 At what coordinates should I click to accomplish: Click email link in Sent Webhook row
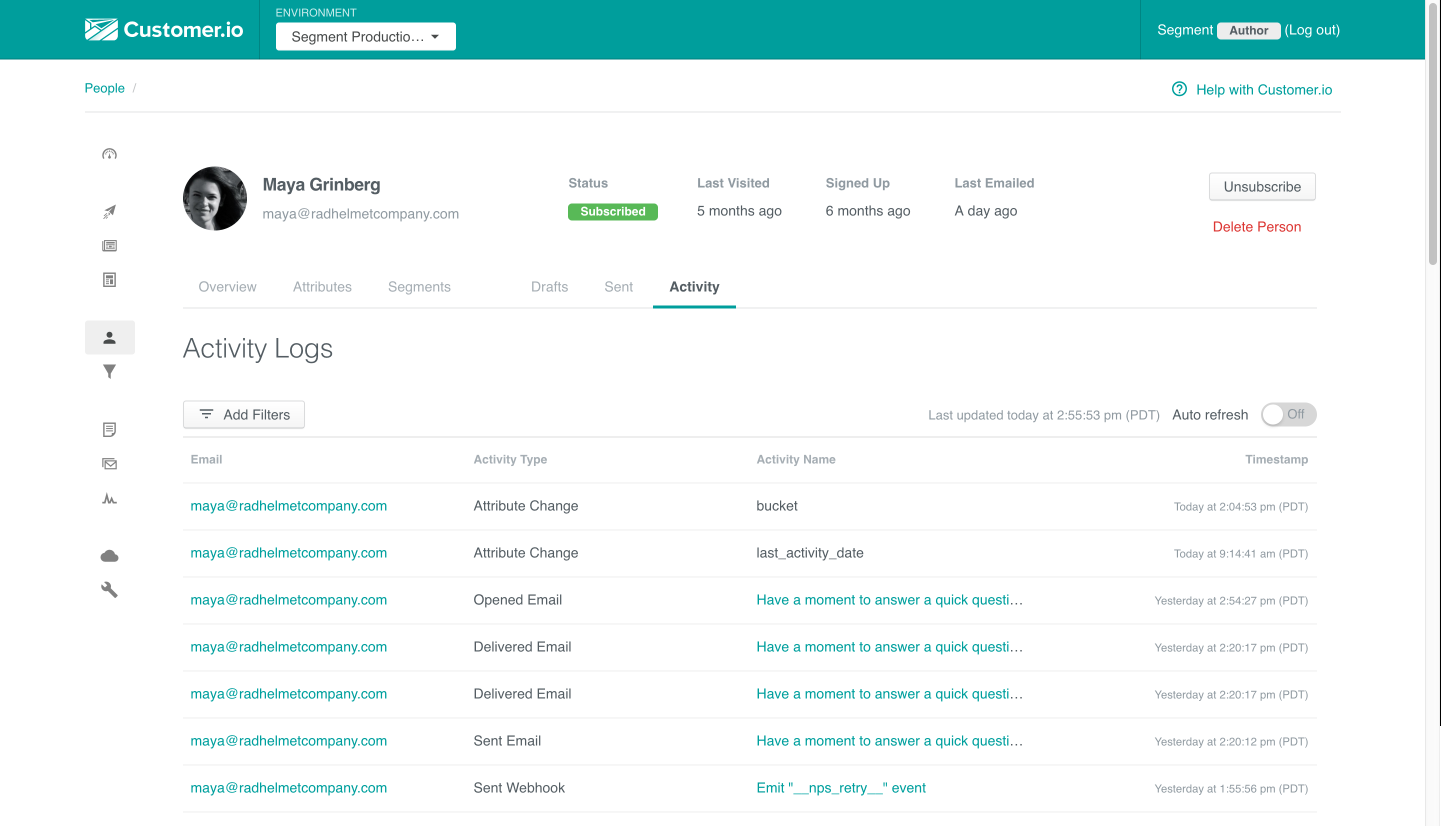289,788
